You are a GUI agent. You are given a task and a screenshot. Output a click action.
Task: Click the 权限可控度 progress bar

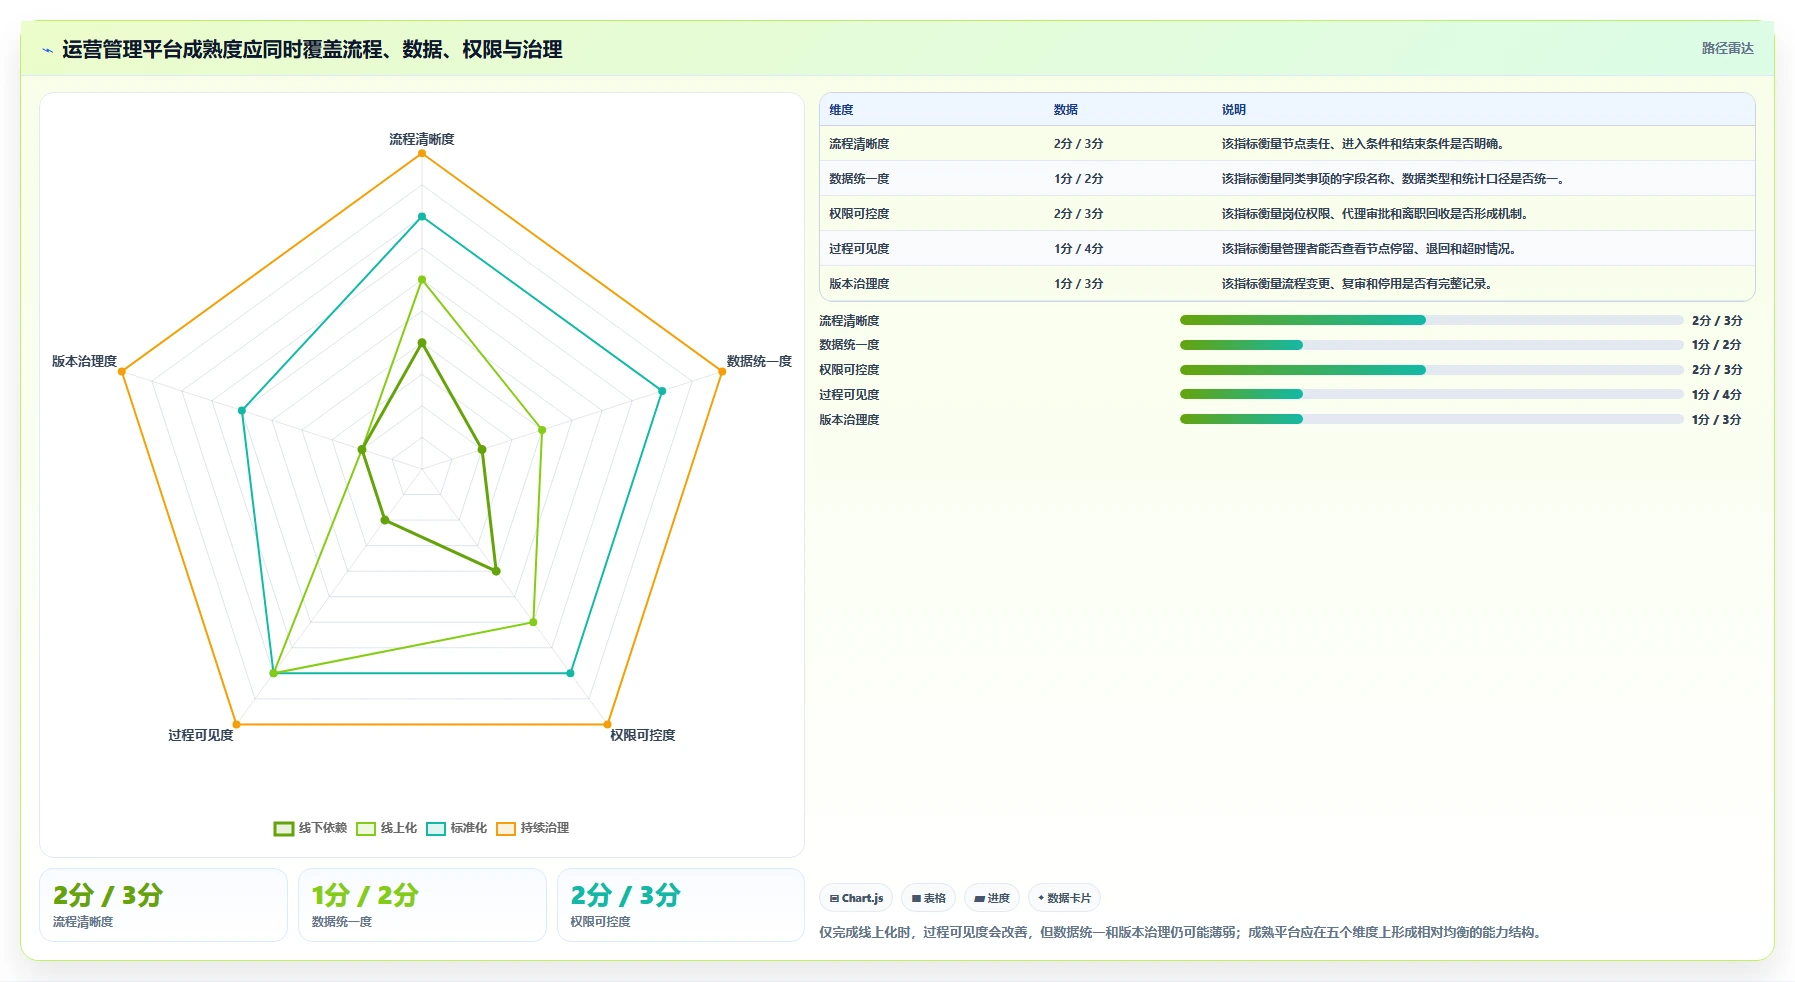click(1431, 370)
